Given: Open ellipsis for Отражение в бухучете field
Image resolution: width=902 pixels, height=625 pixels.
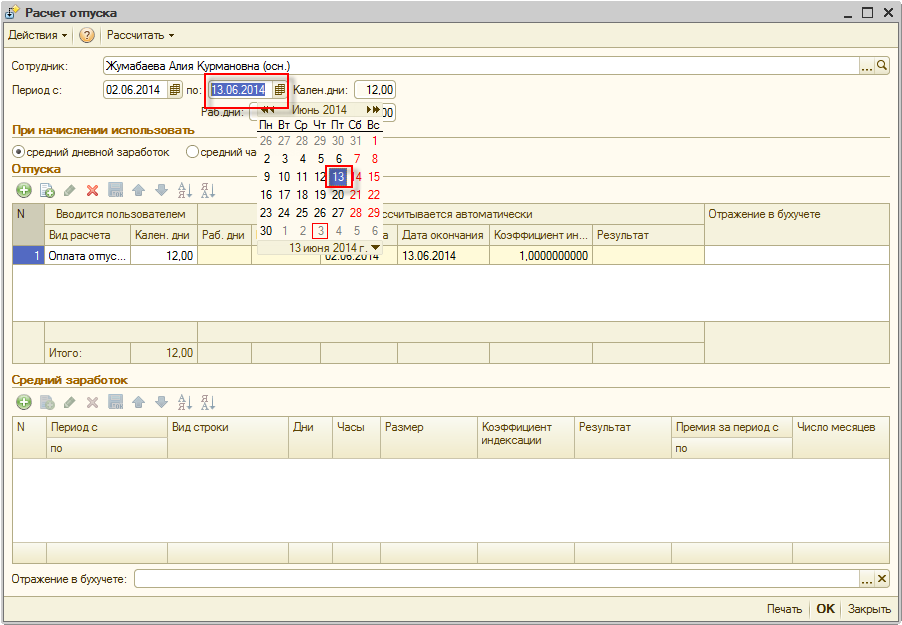Looking at the screenshot, I should pos(867,579).
